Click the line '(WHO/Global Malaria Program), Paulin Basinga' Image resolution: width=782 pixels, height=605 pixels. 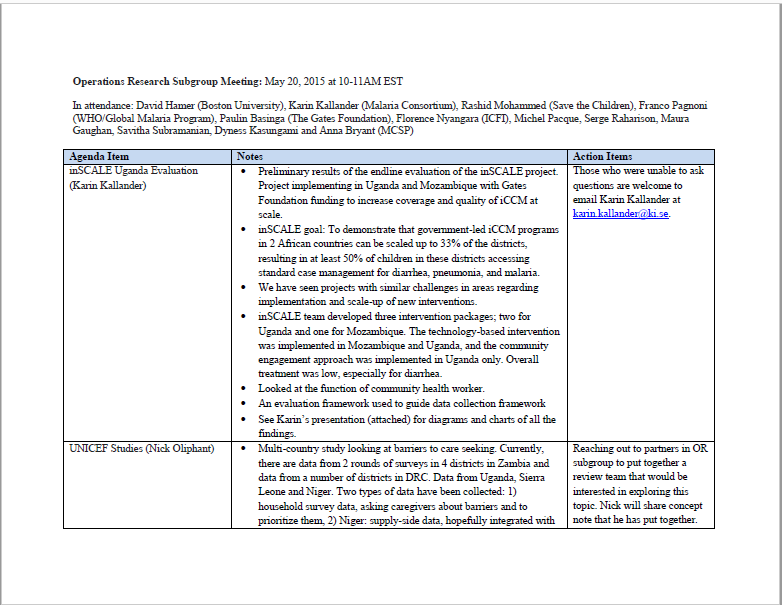pos(381,118)
